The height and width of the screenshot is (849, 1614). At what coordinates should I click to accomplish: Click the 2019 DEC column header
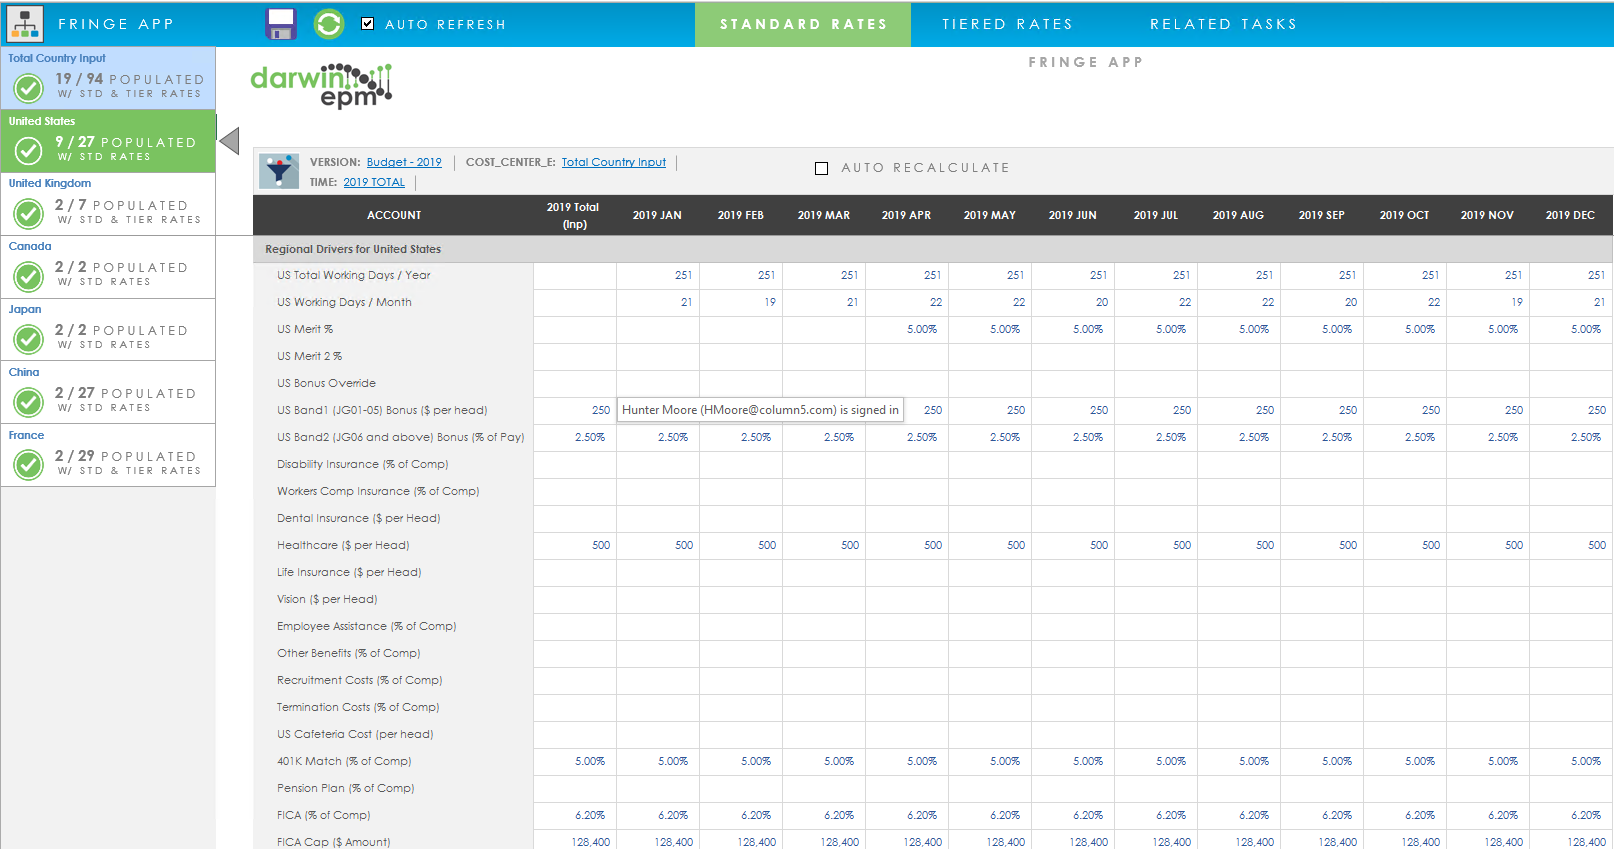click(x=1570, y=215)
